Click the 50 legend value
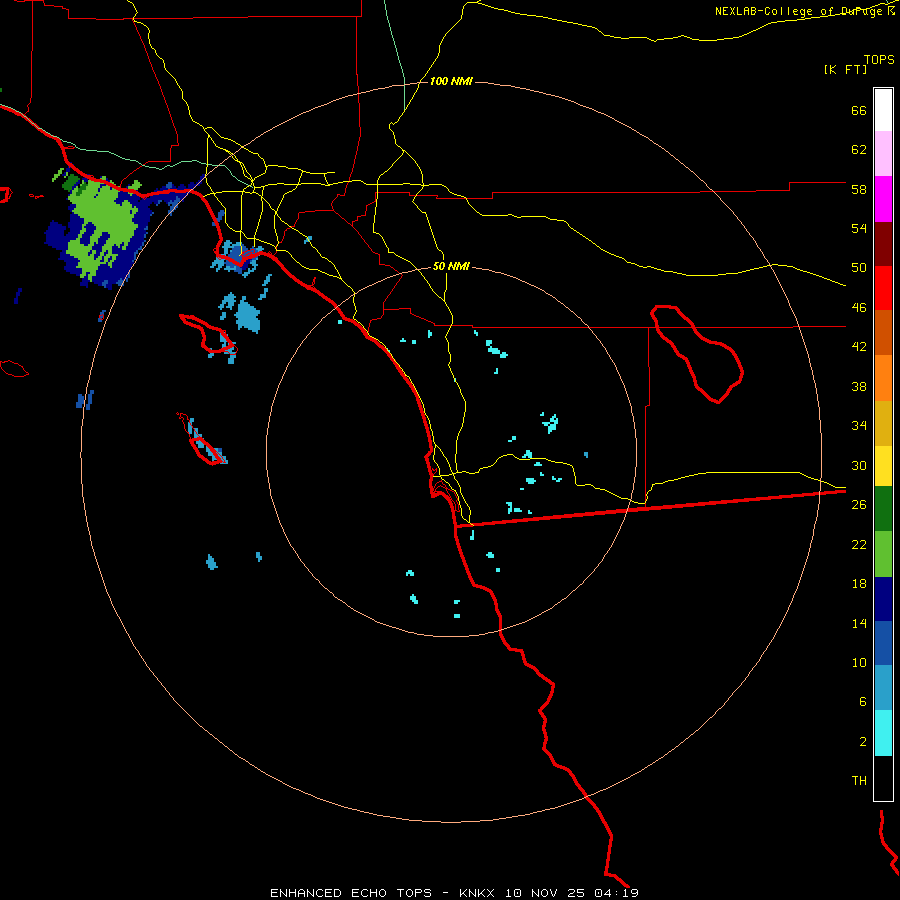 pyautogui.click(x=859, y=268)
